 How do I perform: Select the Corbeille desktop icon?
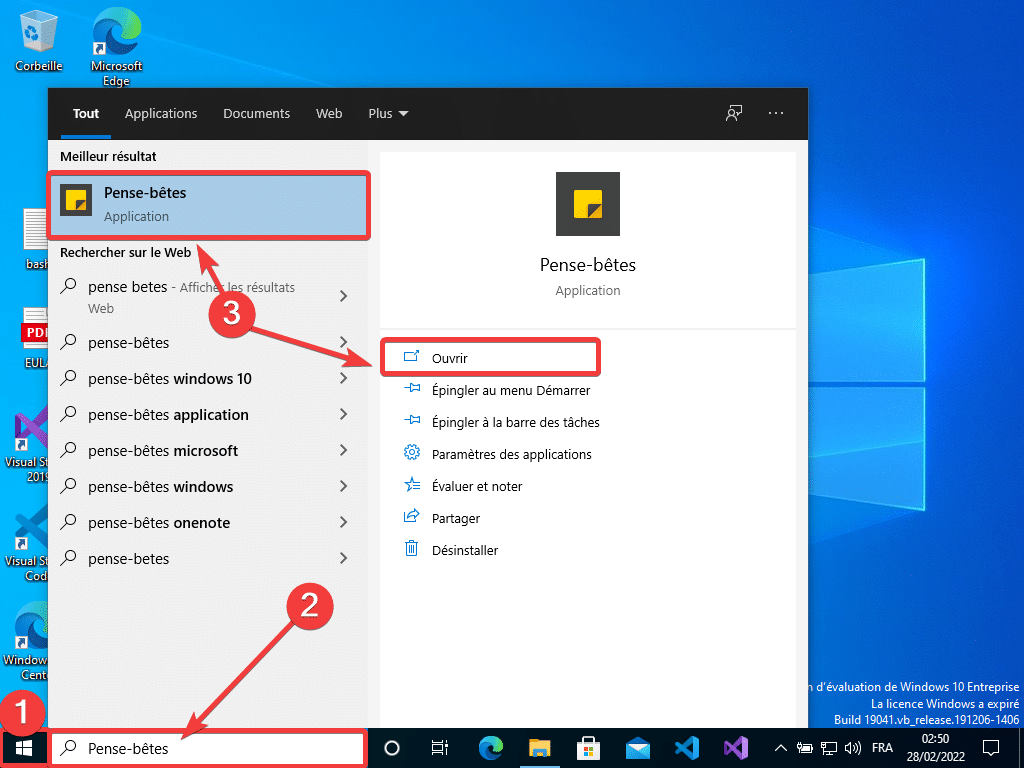point(39,40)
